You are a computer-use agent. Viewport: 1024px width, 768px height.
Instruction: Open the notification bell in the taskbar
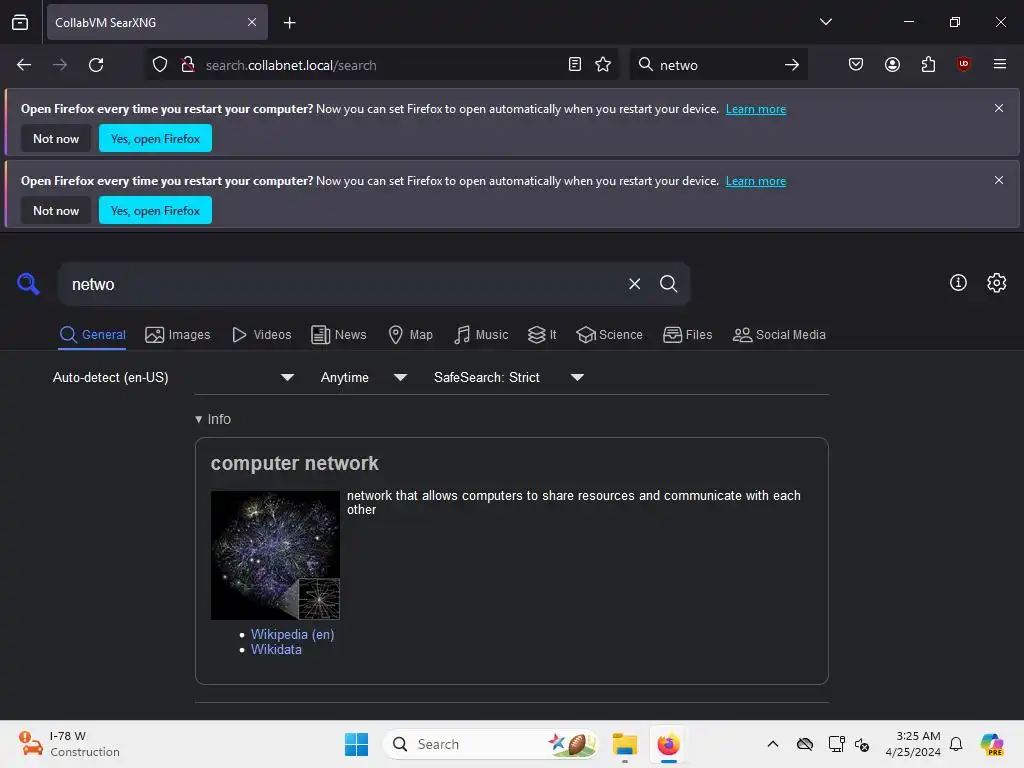(x=956, y=744)
